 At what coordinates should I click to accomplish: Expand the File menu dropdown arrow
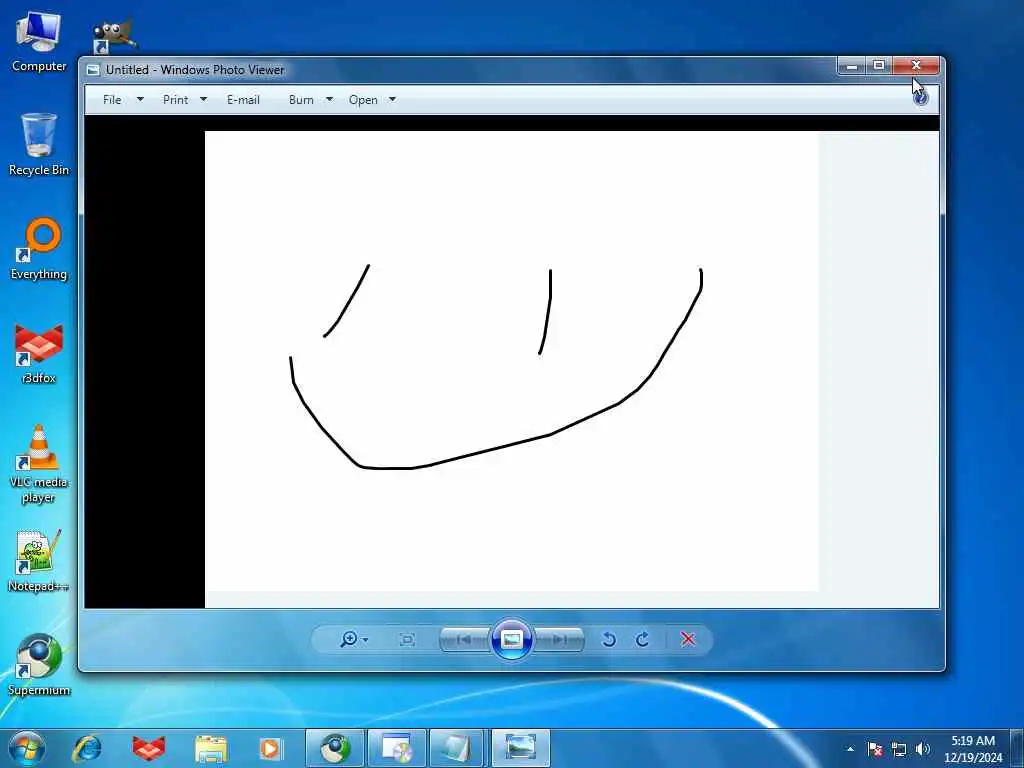tap(140, 99)
